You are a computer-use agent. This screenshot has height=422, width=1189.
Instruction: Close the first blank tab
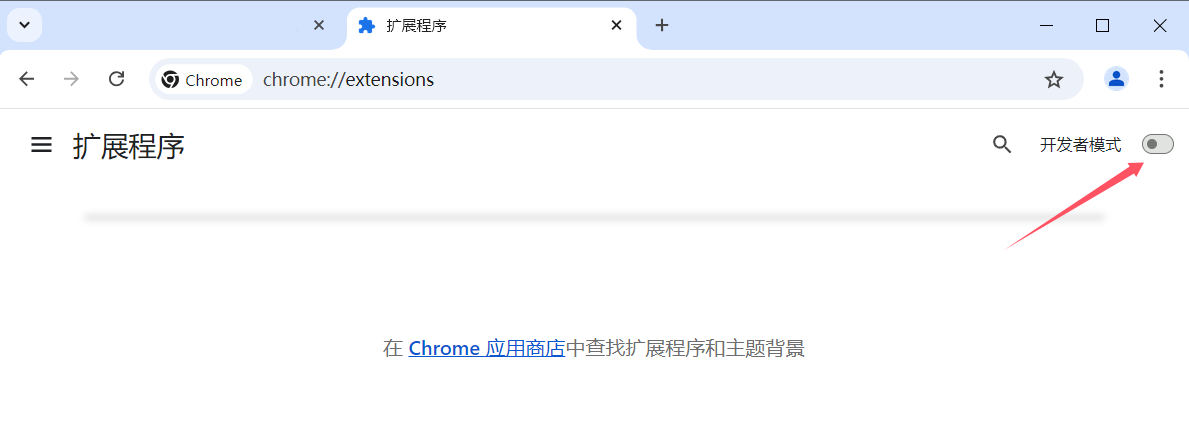319,26
